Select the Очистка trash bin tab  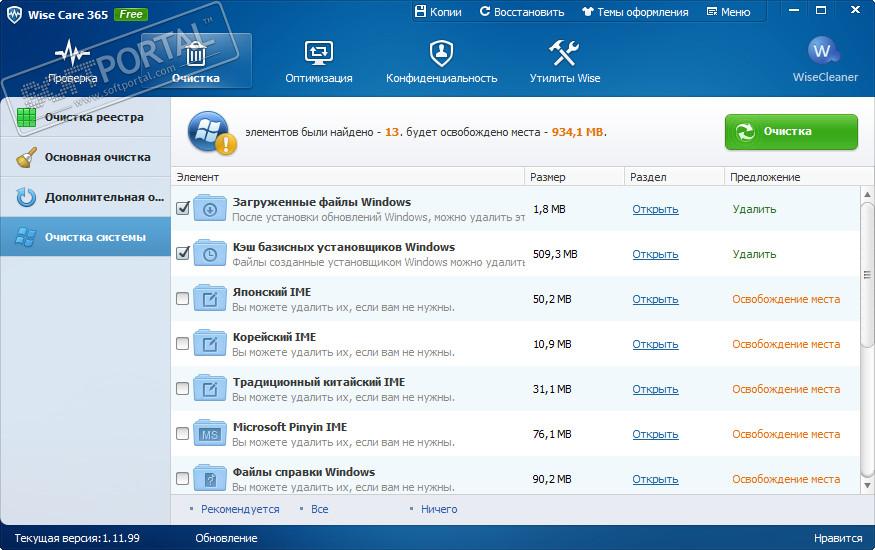pyautogui.click(x=195, y=61)
